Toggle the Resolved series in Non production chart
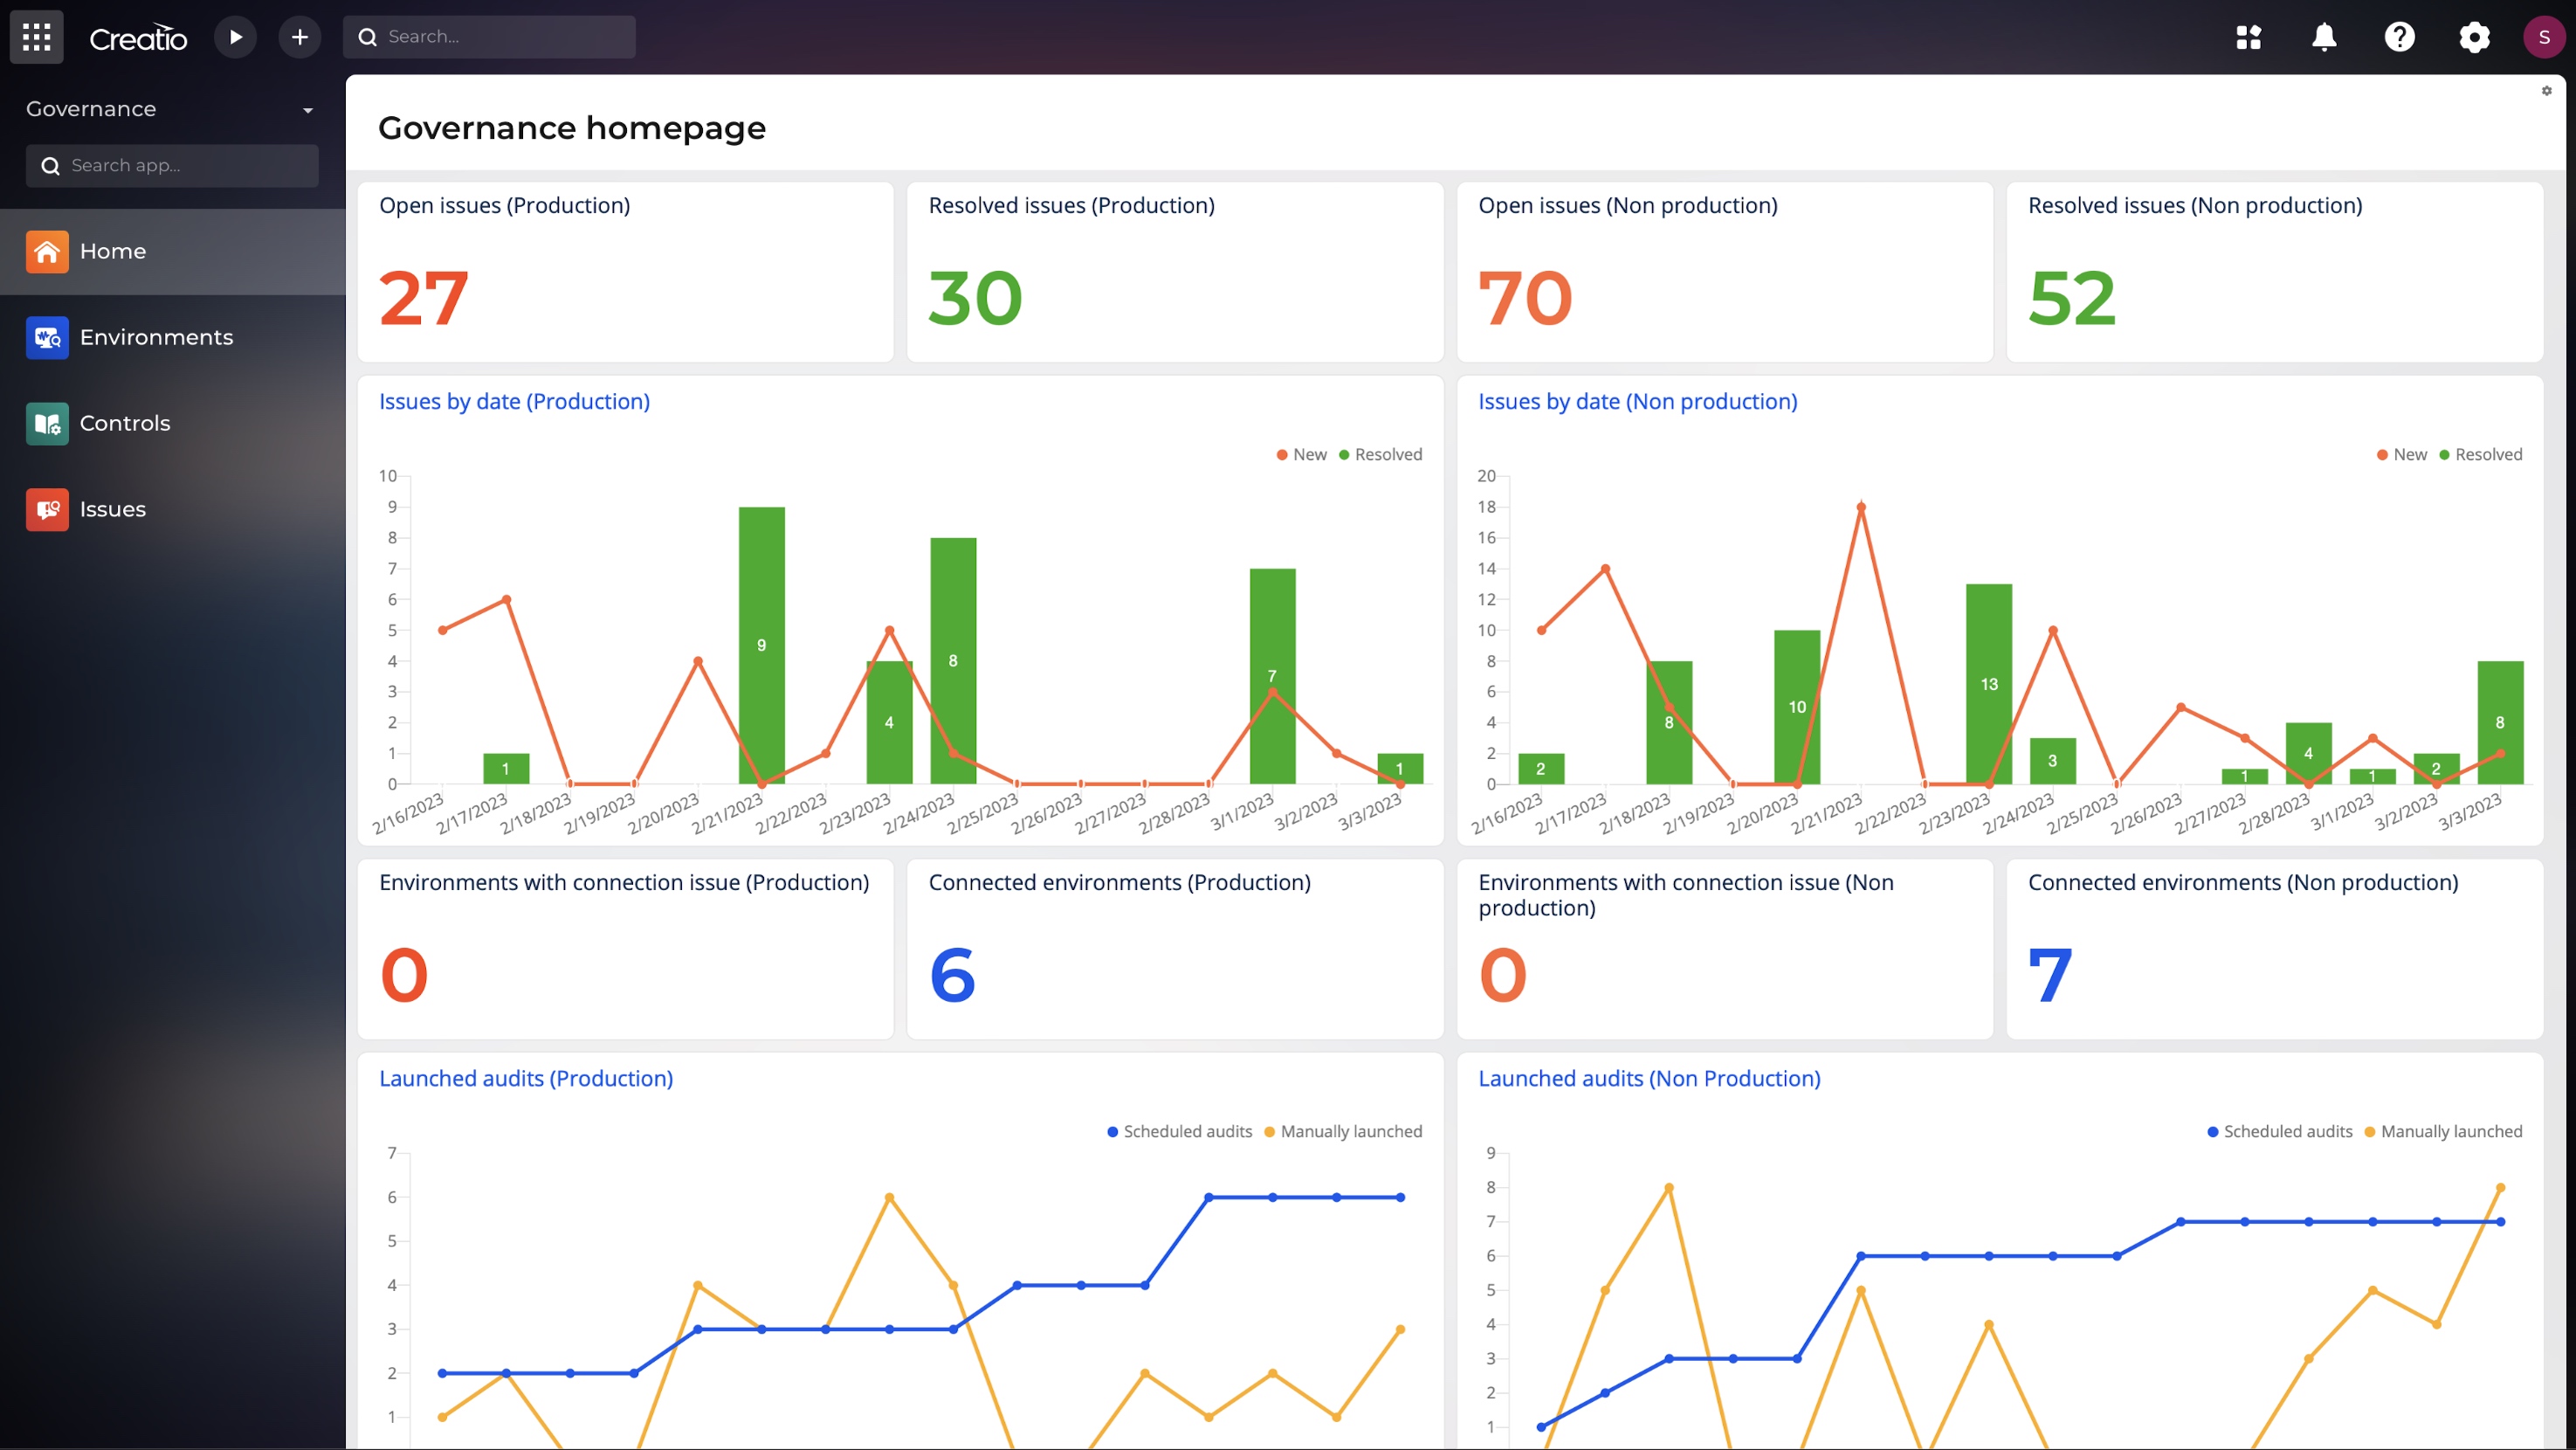 tap(2483, 454)
